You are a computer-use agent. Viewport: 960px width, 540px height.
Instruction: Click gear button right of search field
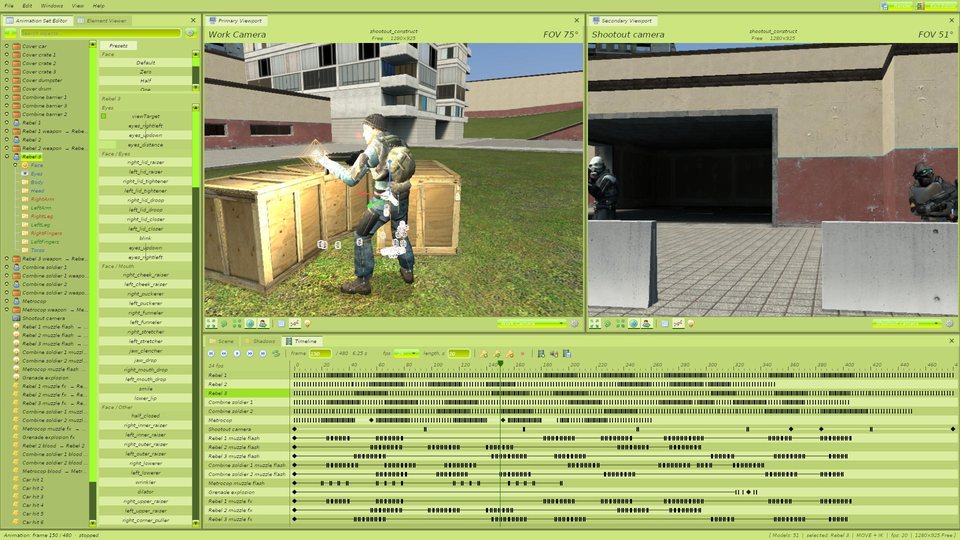190,32
